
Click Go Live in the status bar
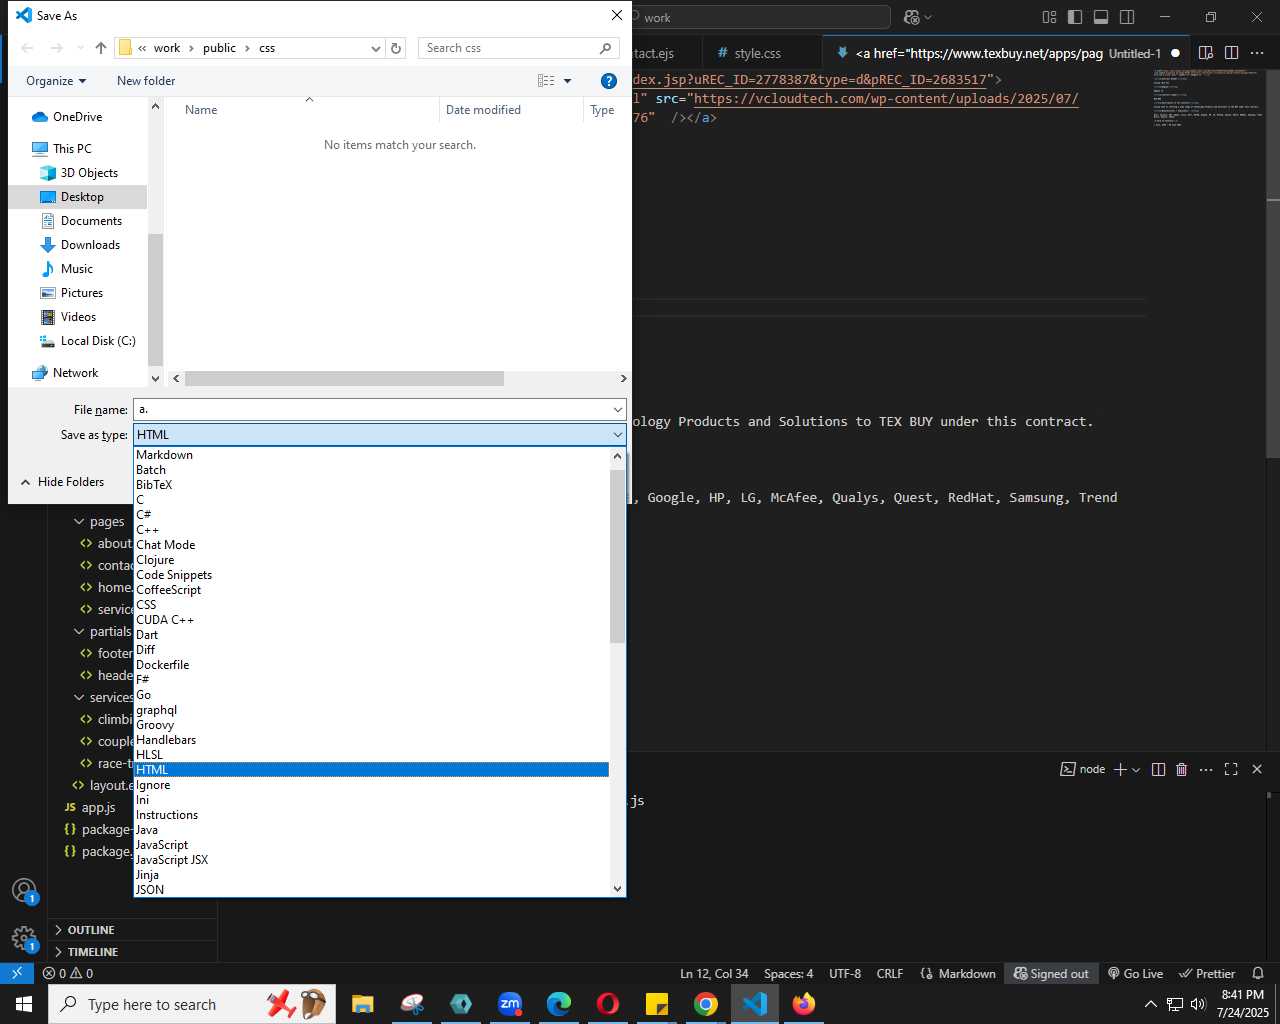(1135, 973)
